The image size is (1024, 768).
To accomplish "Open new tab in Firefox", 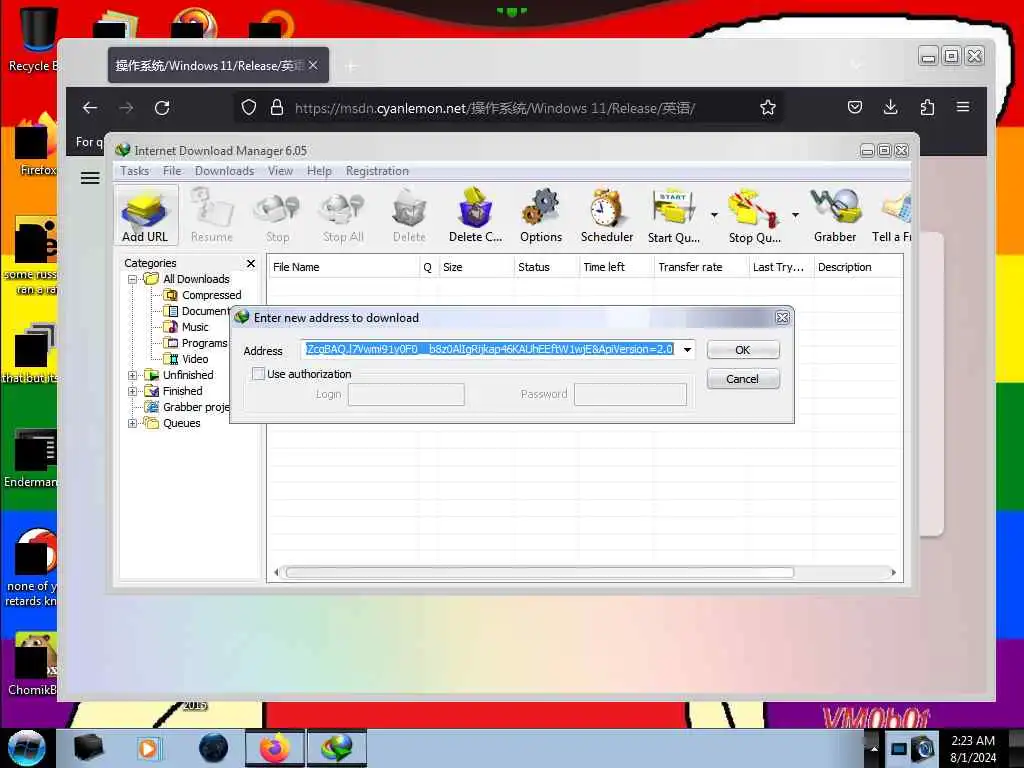I will [x=351, y=66].
